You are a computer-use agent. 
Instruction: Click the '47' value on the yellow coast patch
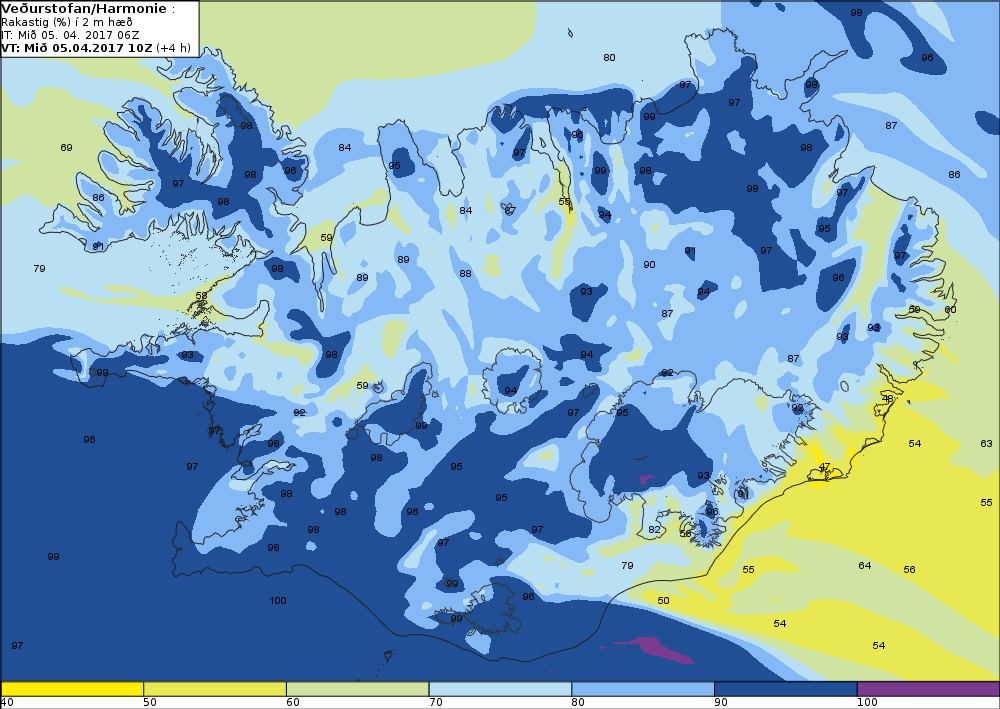825,467
